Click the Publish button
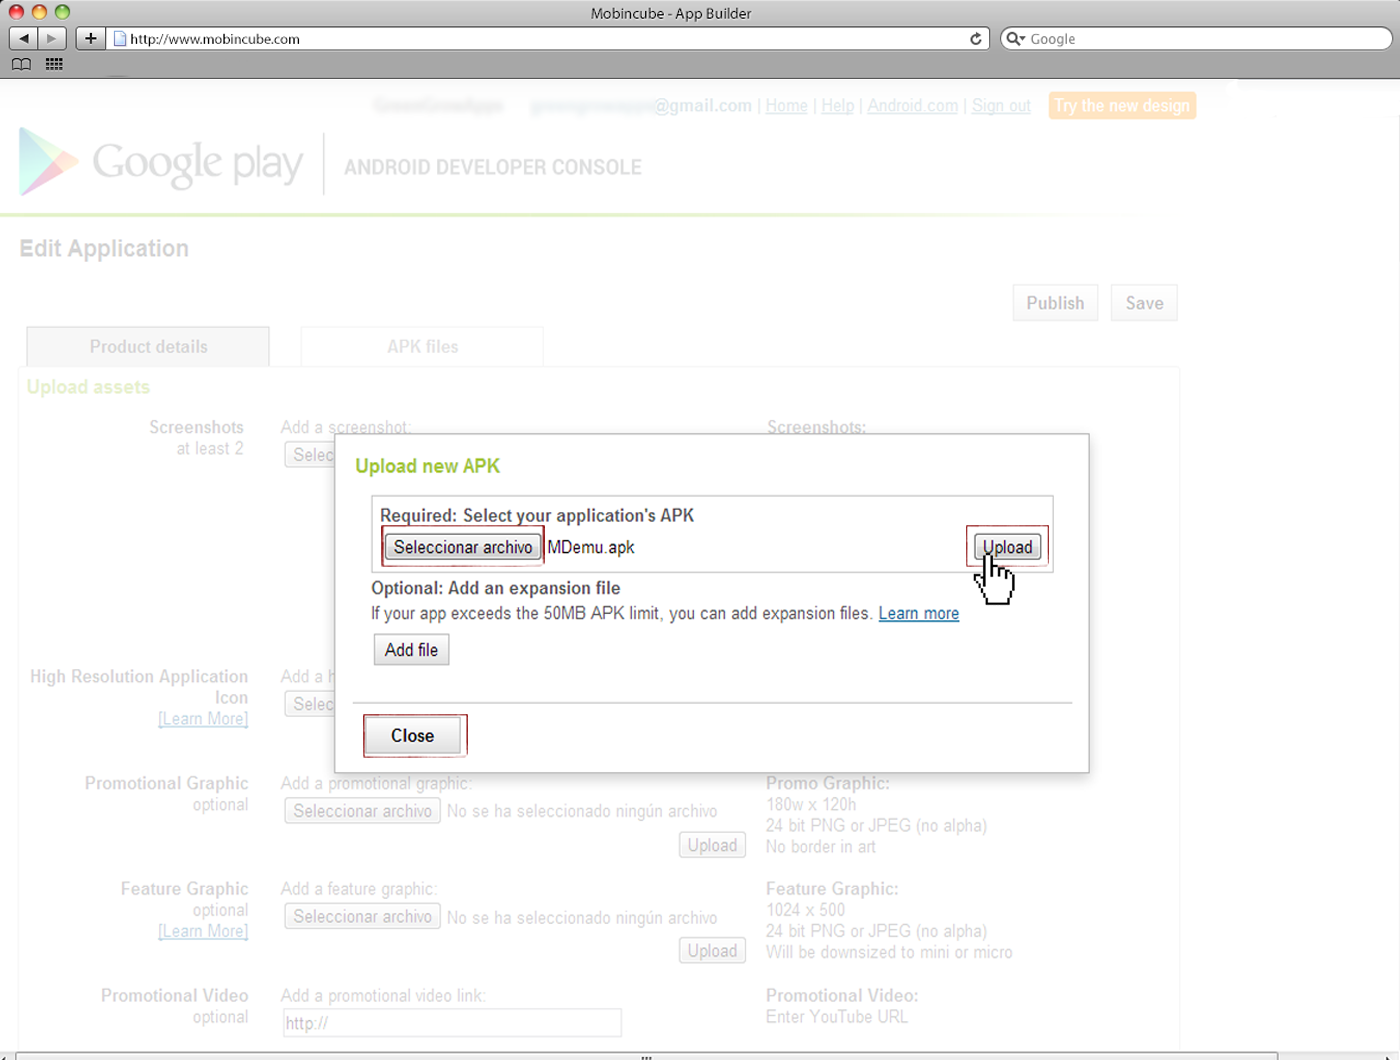The width and height of the screenshot is (1400, 1060). tap(1055, 303)
